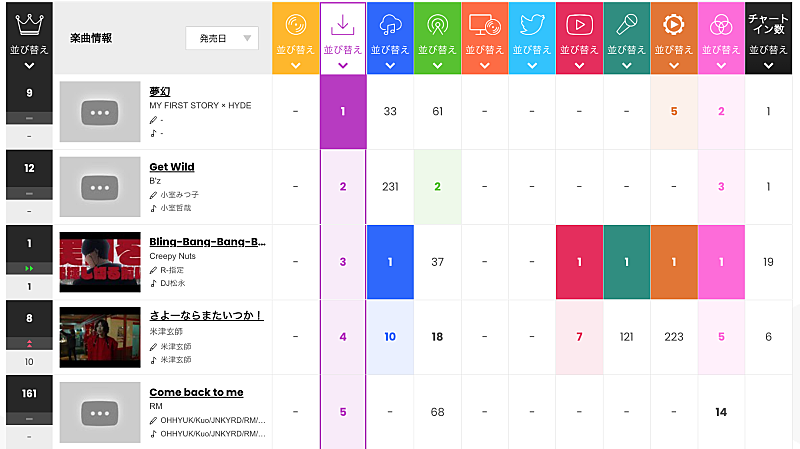The height and width of the screenshot is (449, 800).
Task: Click the streaming cloud music icon
Action: point(390,24)
